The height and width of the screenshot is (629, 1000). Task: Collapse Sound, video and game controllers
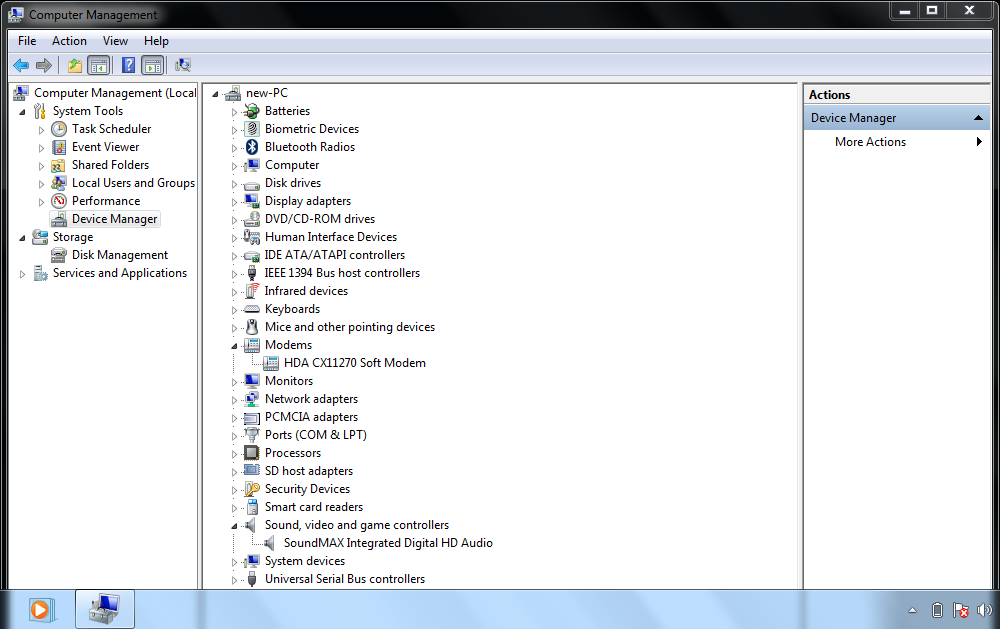[x=234, y=526]
